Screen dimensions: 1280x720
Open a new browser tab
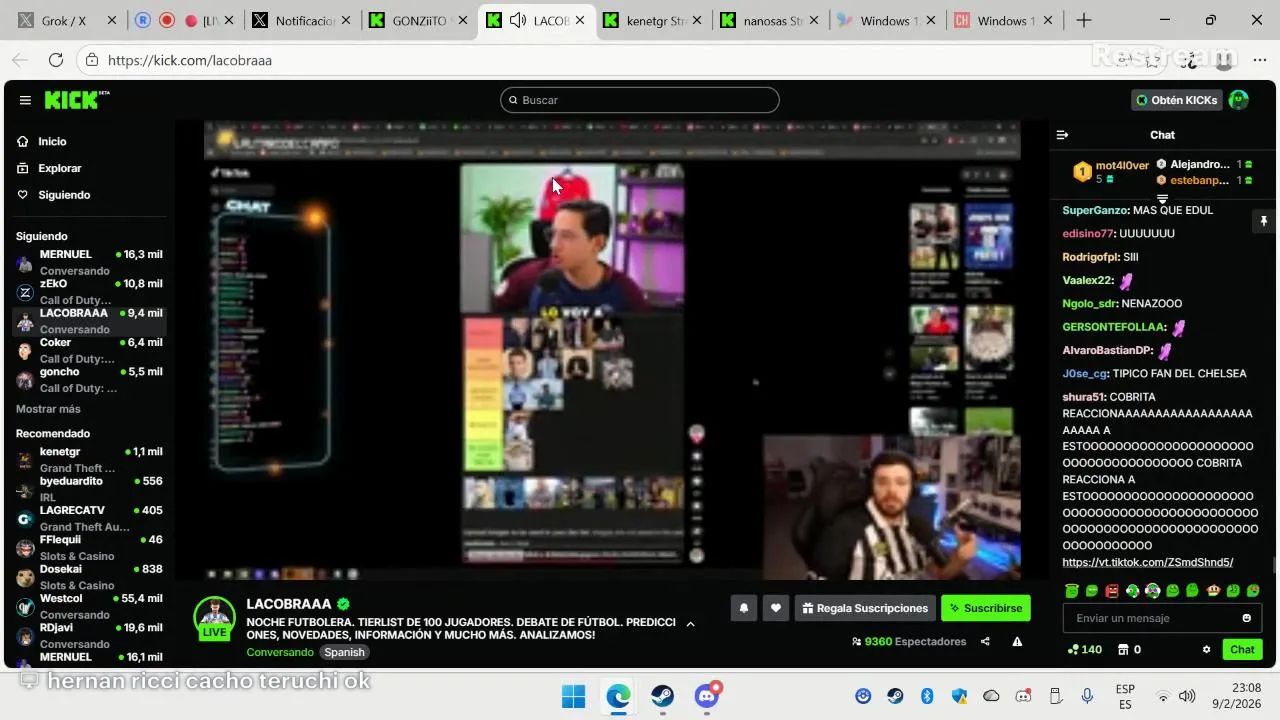point(1084,20)
